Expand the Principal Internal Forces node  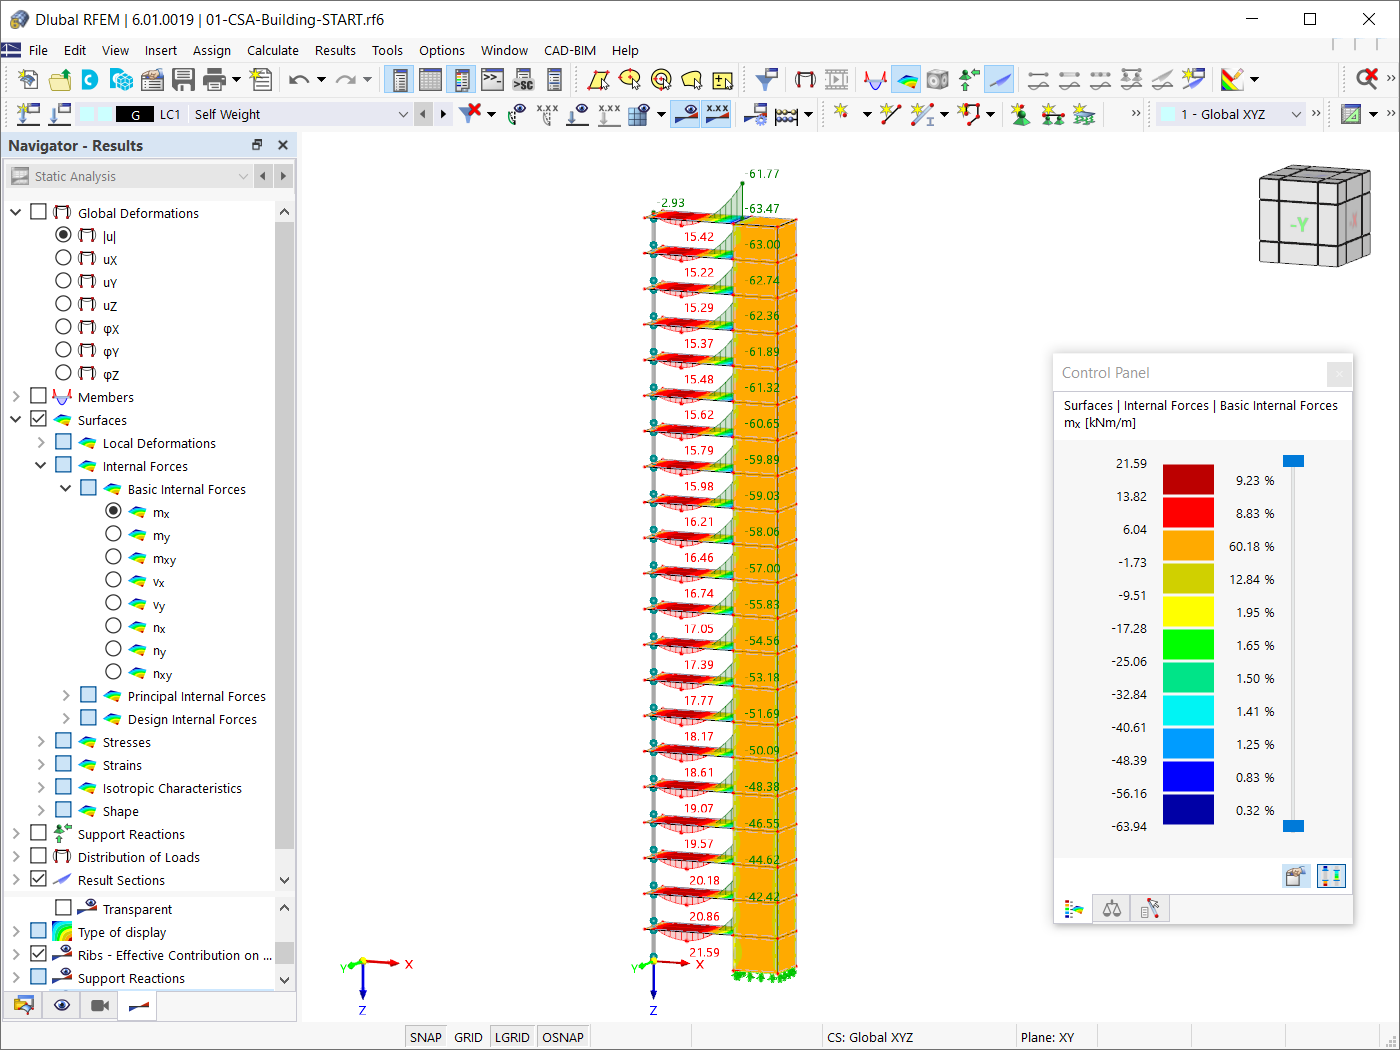pos(65,696)
